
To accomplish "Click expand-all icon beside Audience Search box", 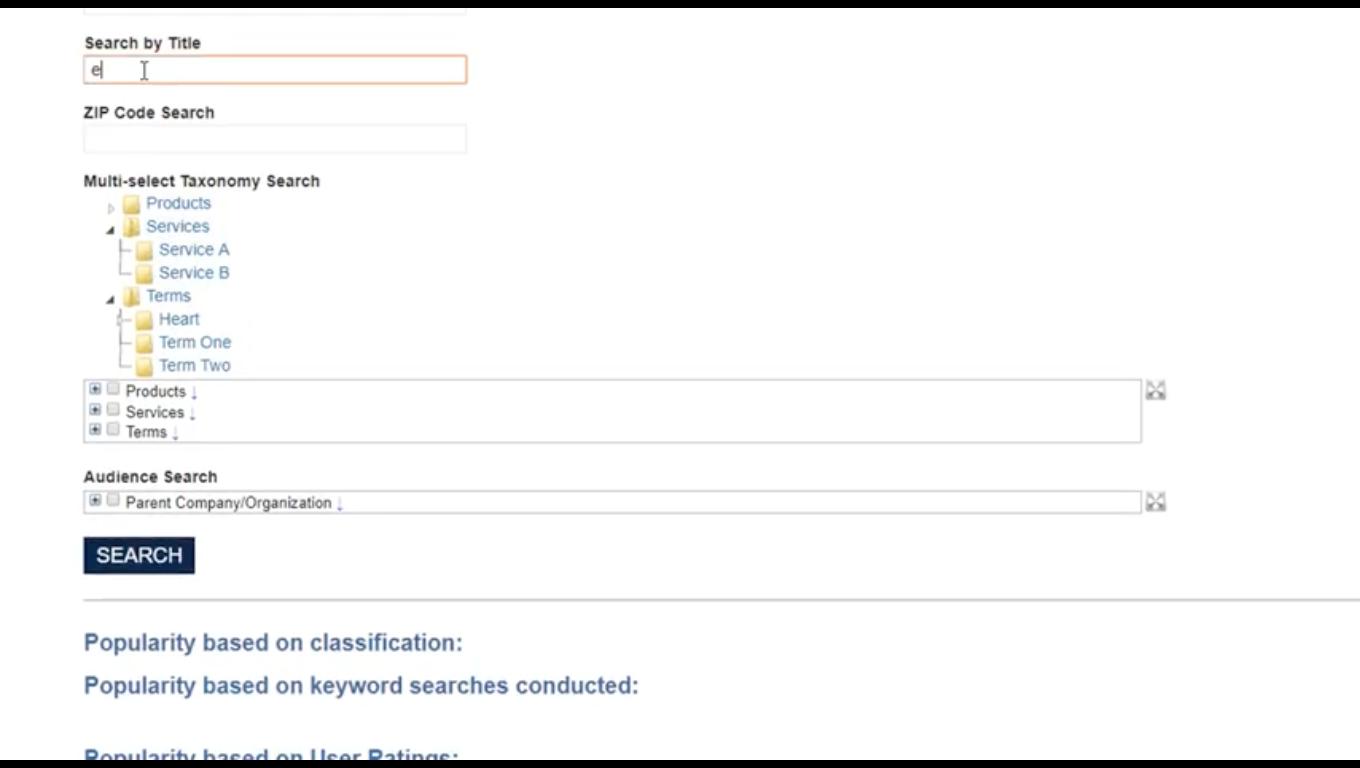I will (x=1156, y=502).
